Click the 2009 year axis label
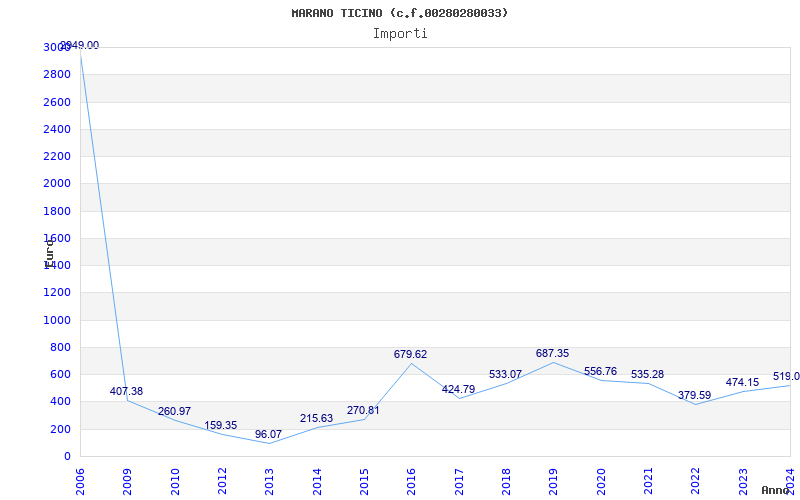Viewport: 800px width, 500px height. (x=128, y=482)
